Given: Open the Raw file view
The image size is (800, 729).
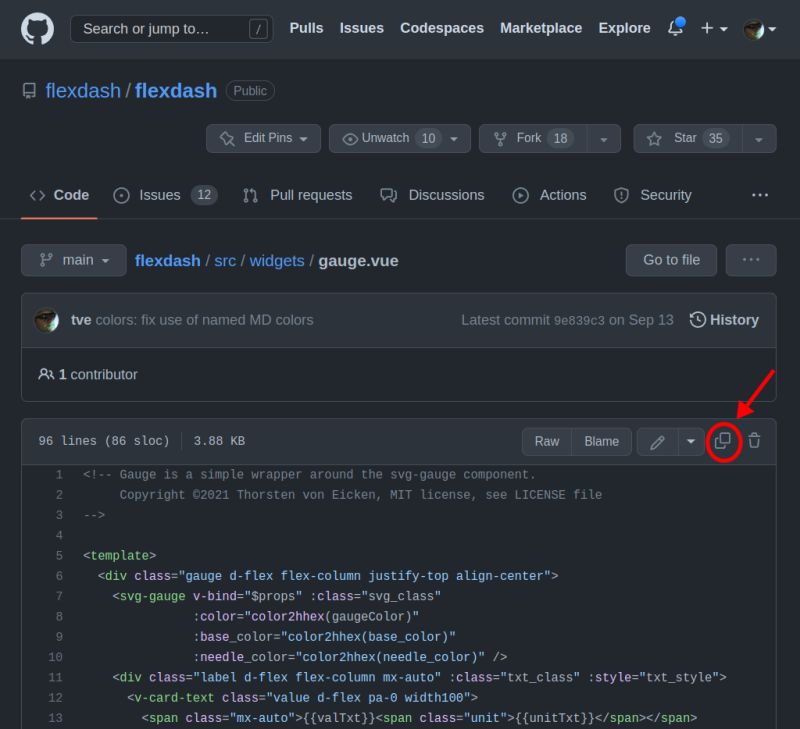Looking at the screenshot, I should [546, 441].
